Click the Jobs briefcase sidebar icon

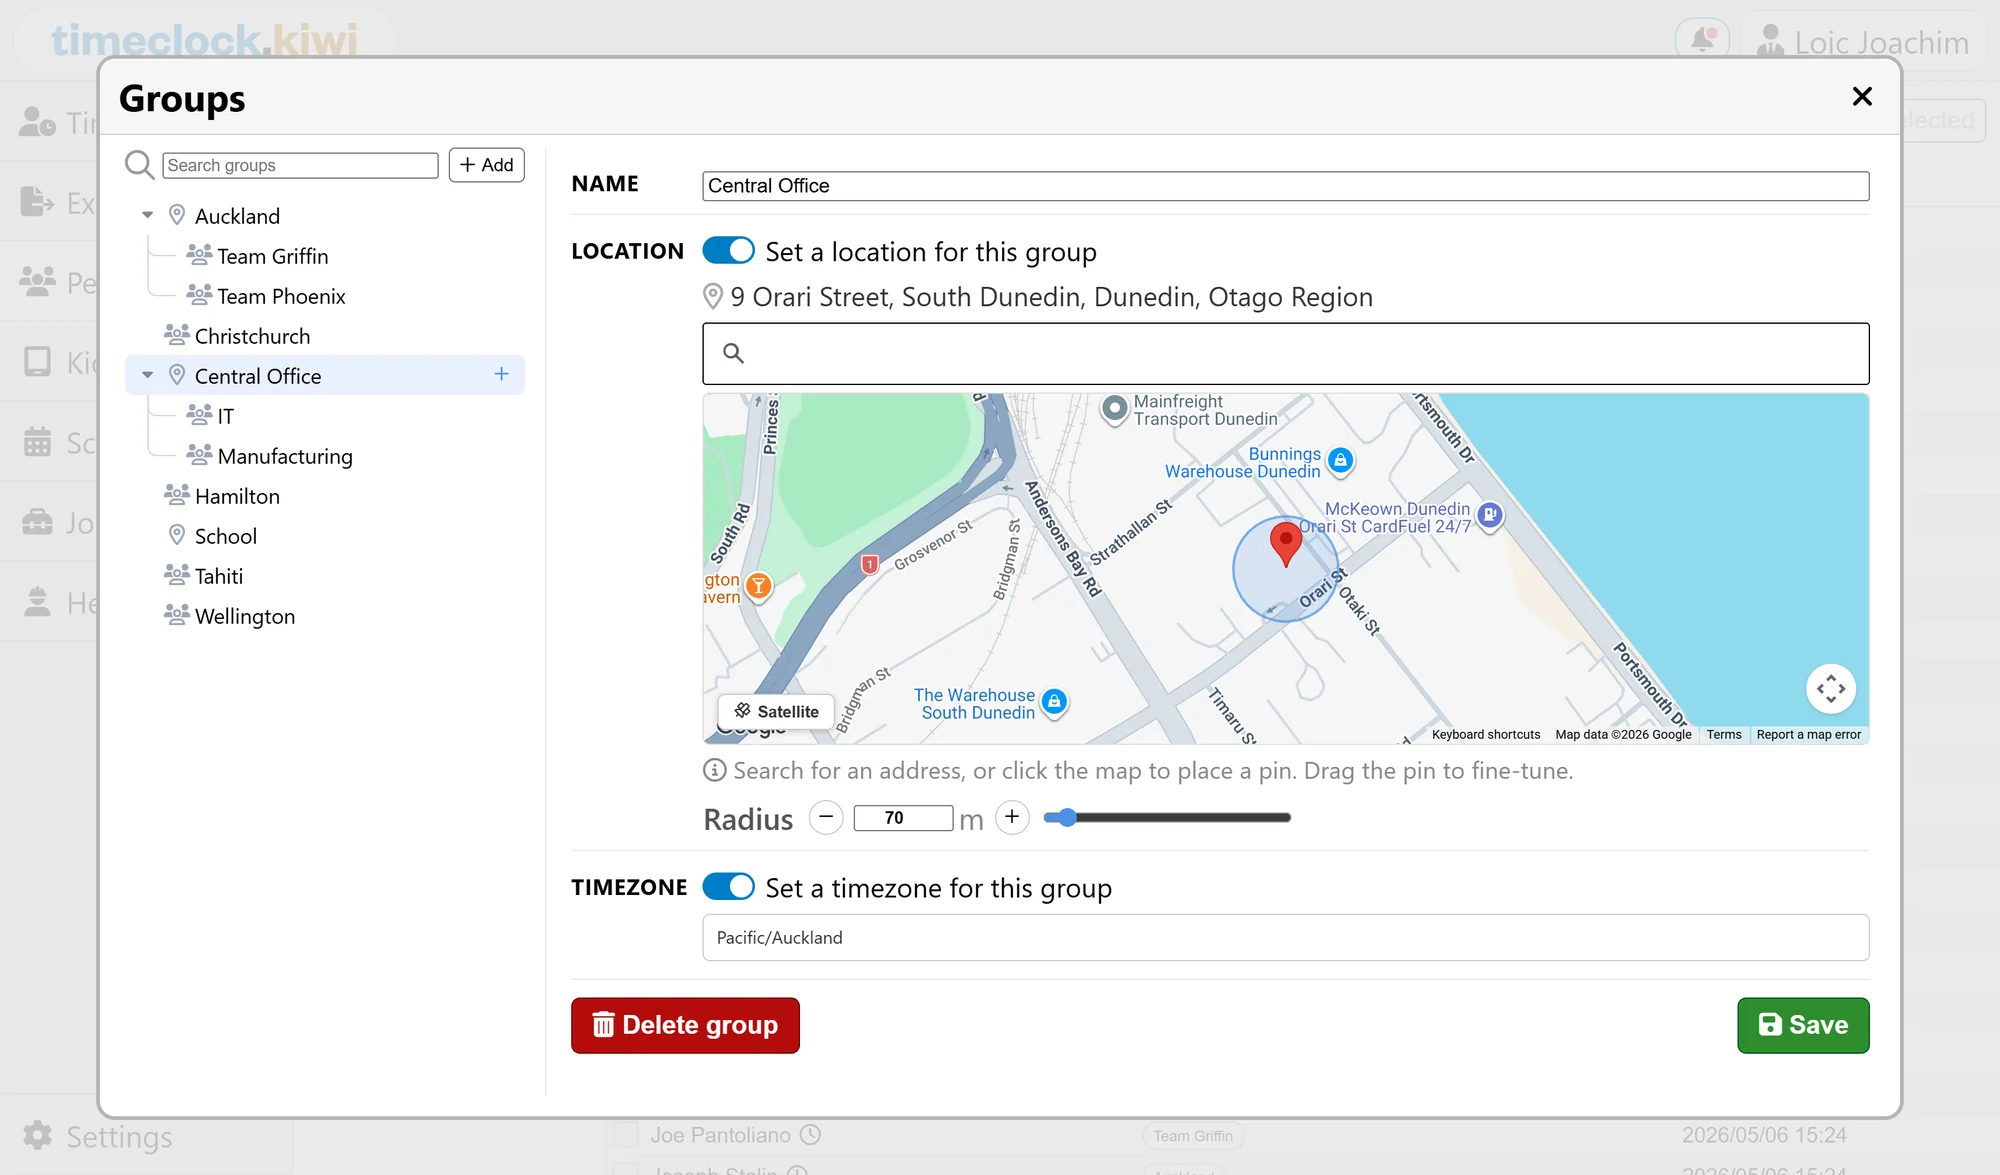(x=37, y=521)
